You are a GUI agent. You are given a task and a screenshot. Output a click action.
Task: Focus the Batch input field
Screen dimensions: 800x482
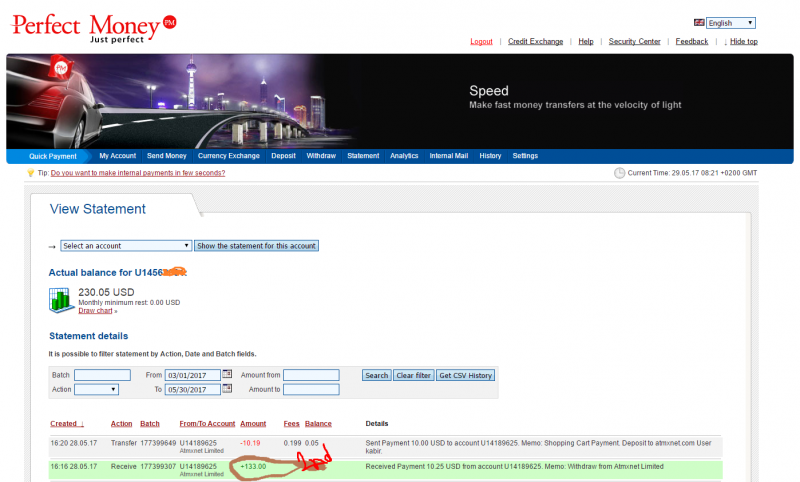pyautogui.click(x=102, y=375)
